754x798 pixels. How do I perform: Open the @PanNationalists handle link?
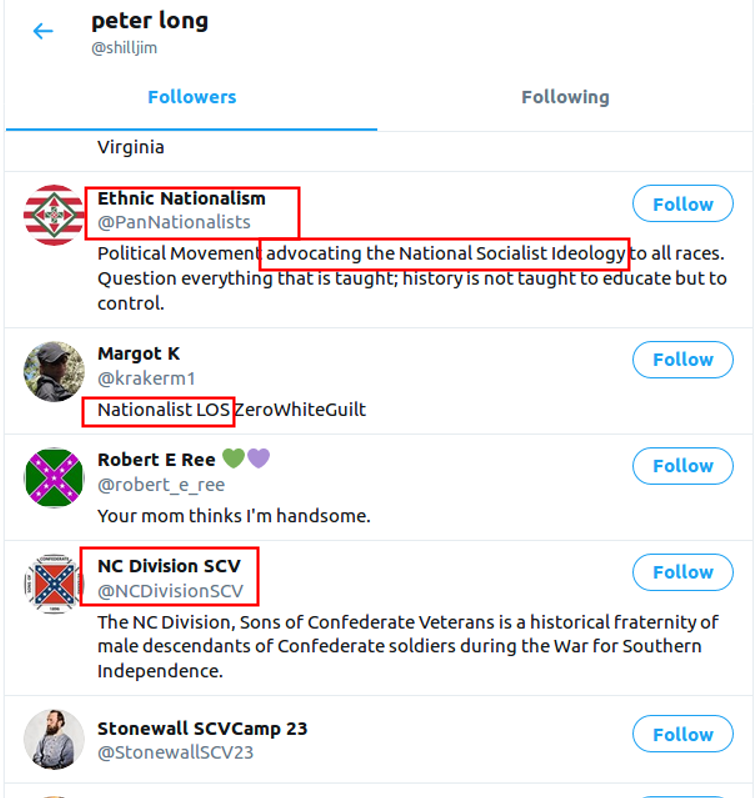point(174,222)
